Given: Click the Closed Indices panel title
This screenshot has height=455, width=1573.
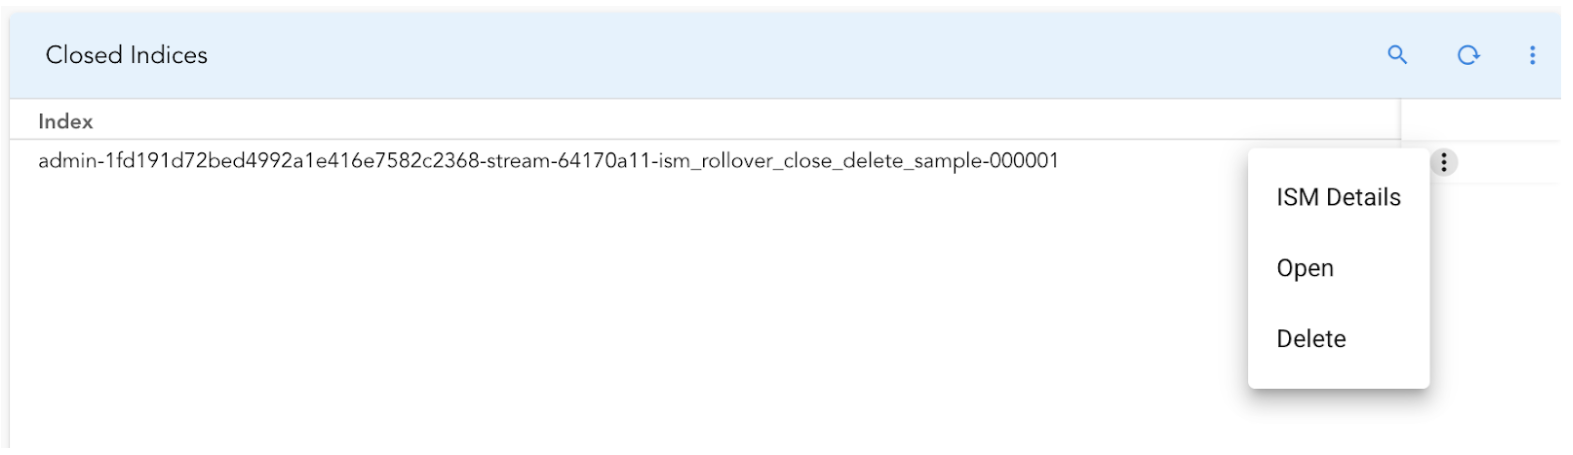Looking at the screenshot, I should click(x=127, y=55).
